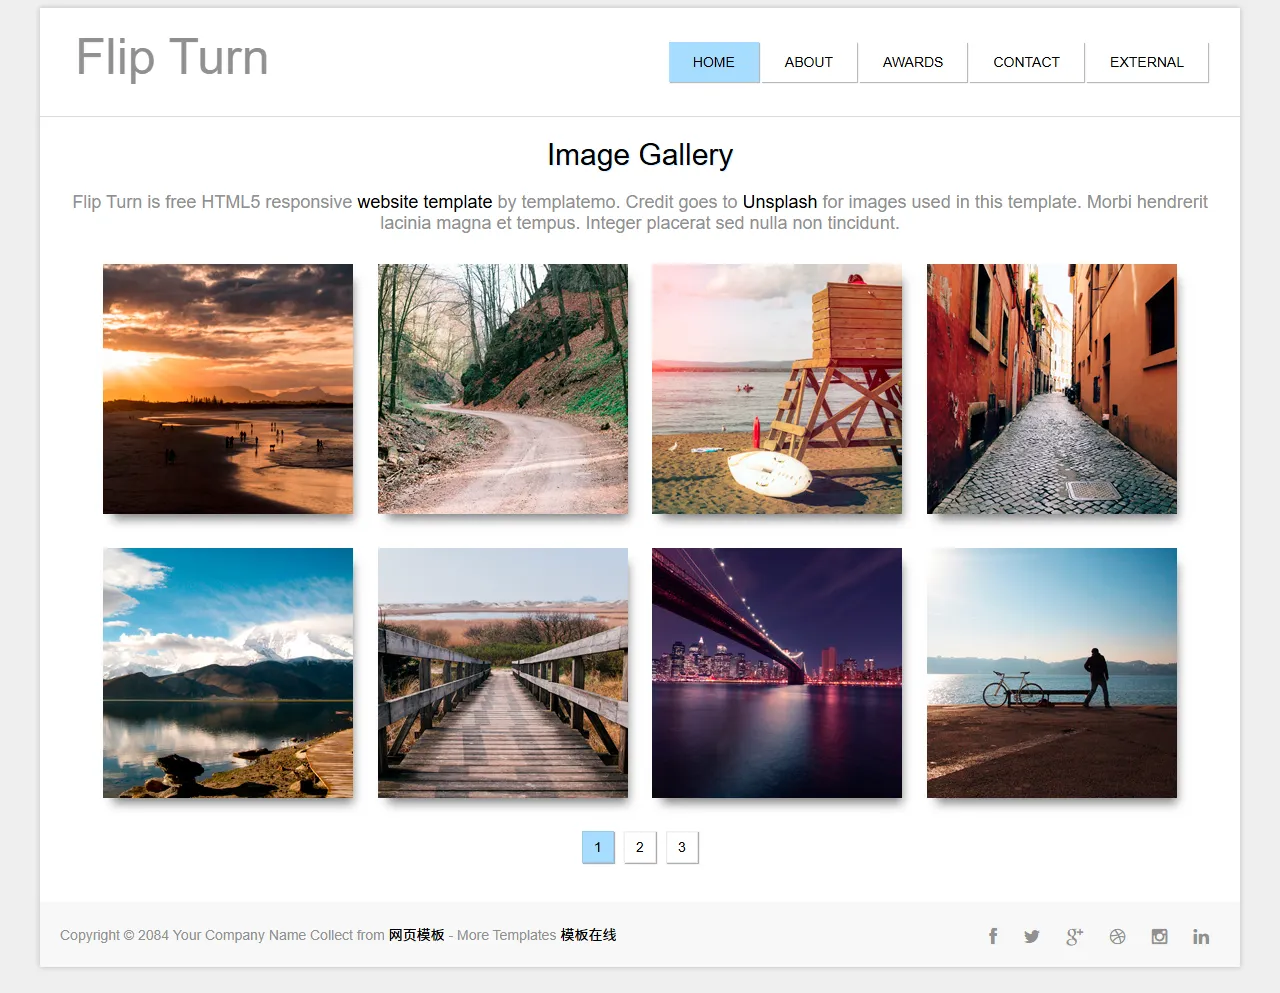Jump to gallery page 3
The height and width of the screenshot is (993, 1280).
[682, 847]
